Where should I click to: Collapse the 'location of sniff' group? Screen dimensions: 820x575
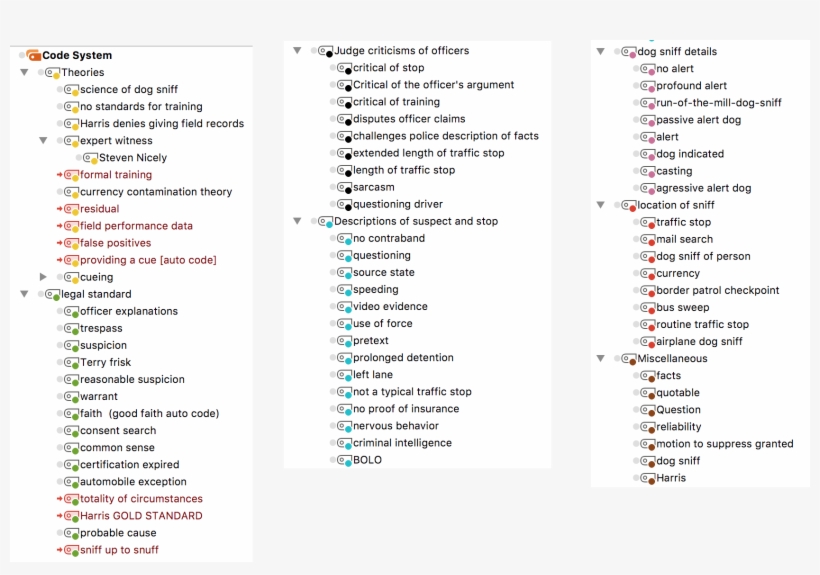600,205
